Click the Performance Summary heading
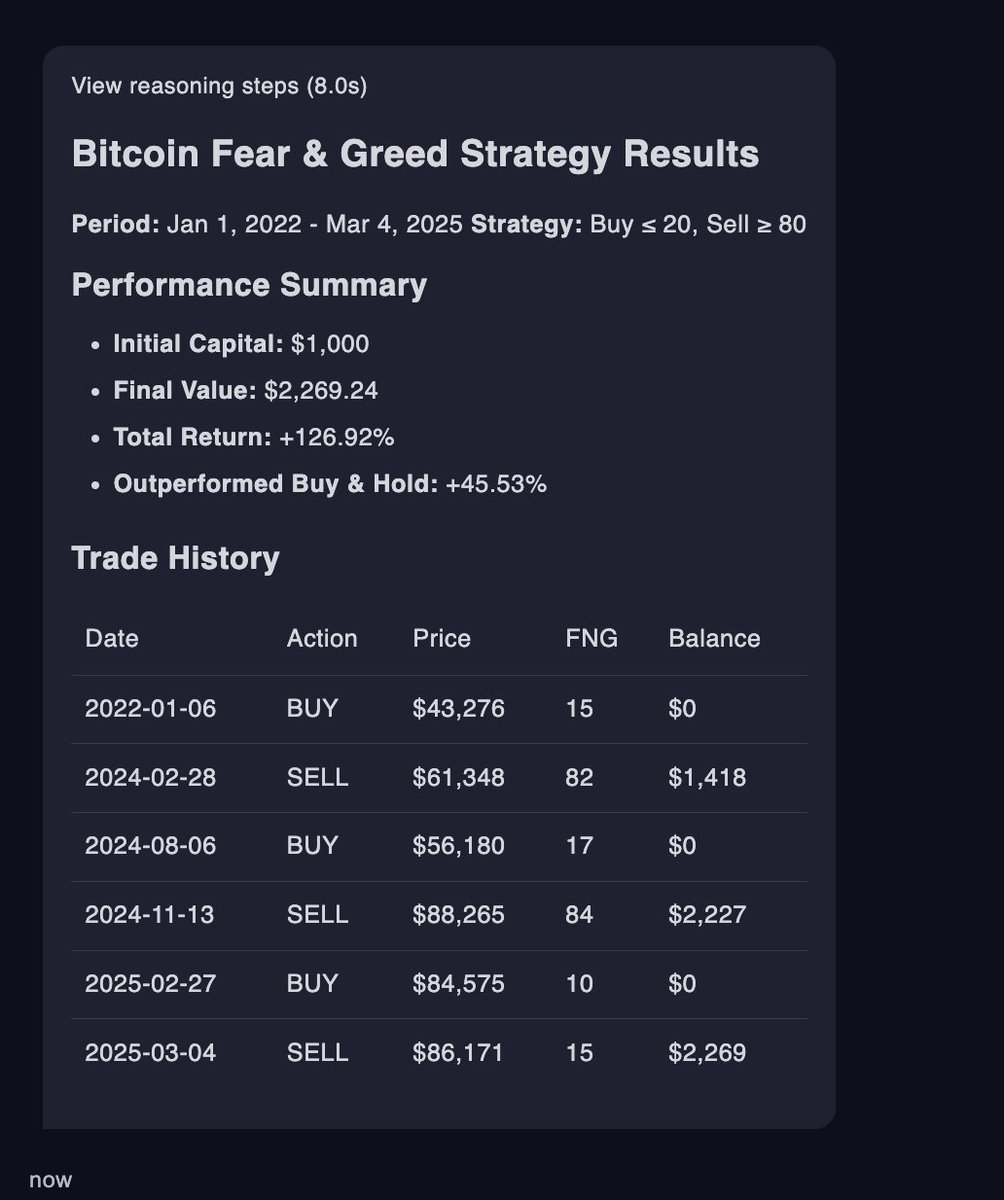Screen dimensions: 1004x1200 249,286
